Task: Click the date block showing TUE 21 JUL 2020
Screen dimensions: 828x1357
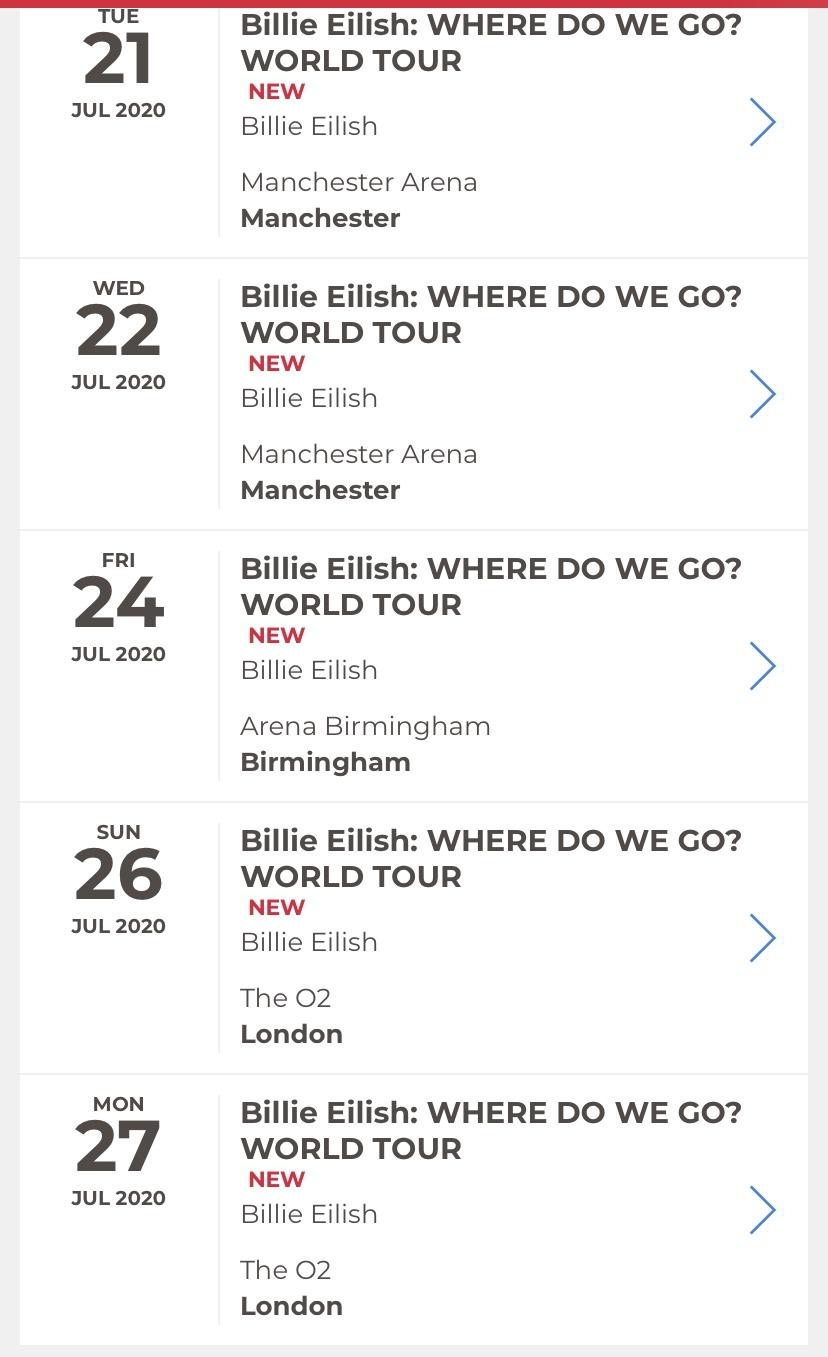Action: 118,64
